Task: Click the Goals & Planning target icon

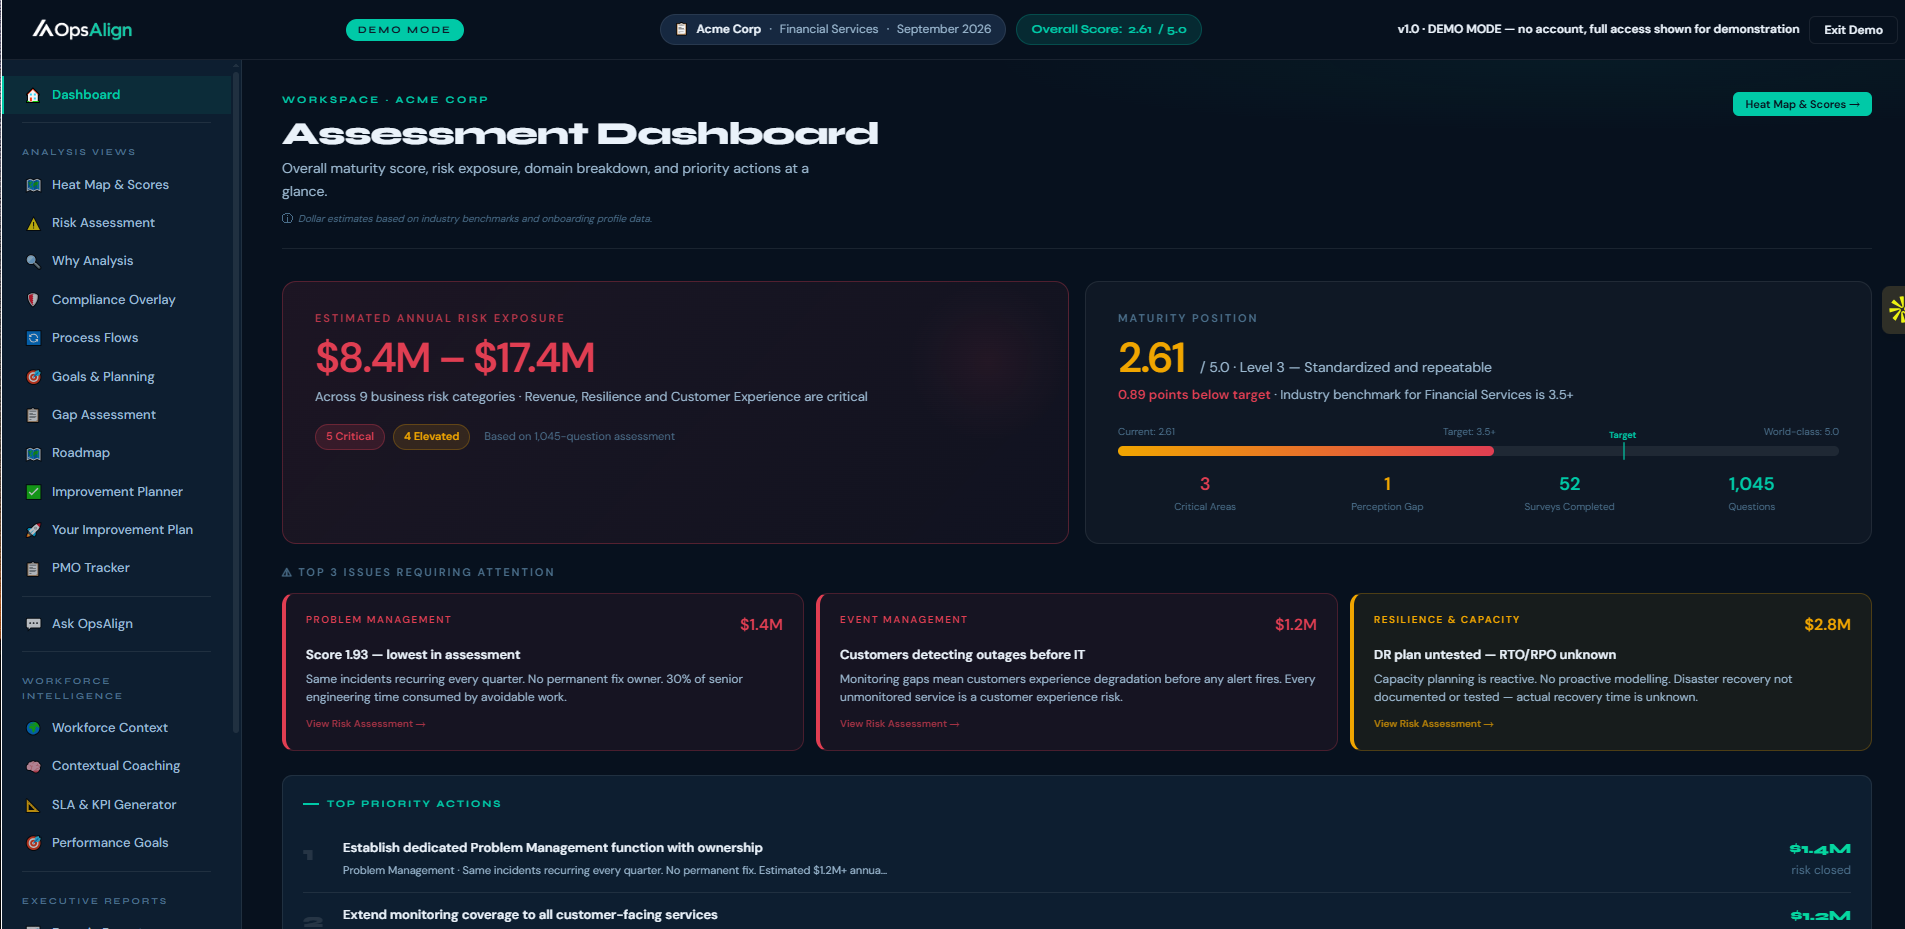Action: [x=33, y=377]
